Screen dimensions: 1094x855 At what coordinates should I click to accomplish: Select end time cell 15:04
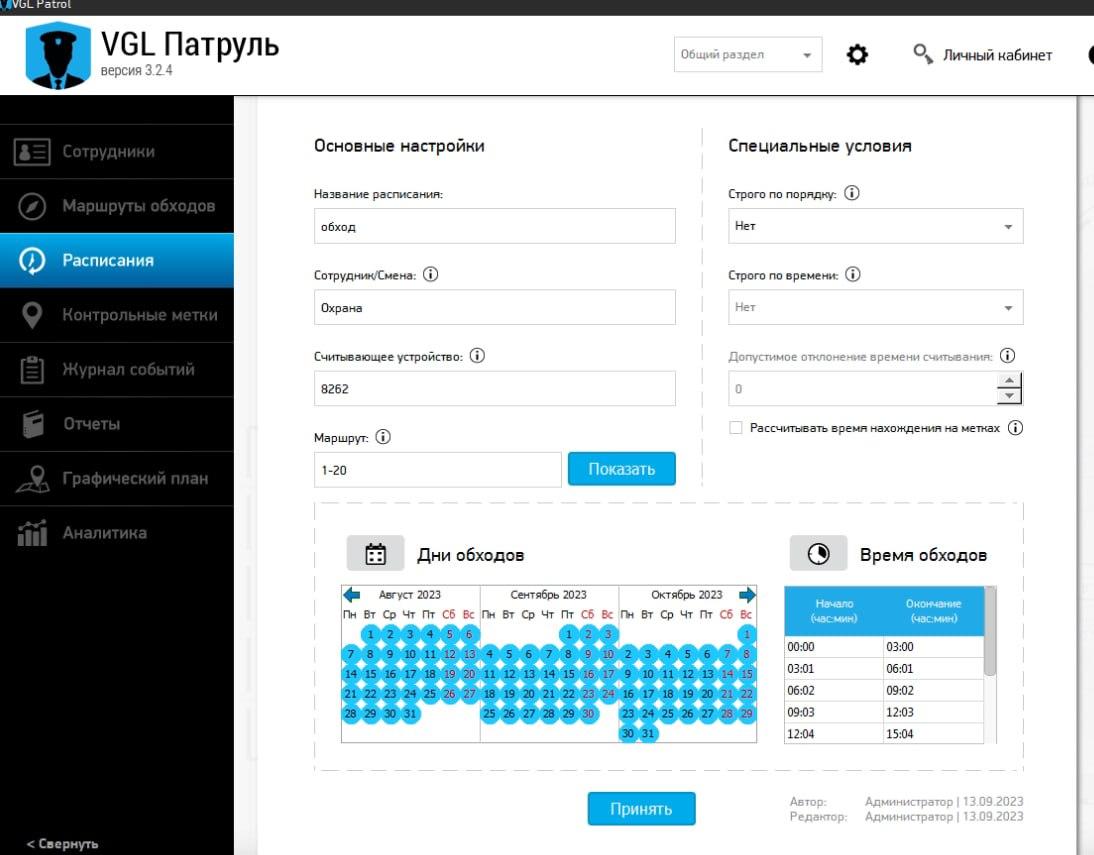(x=934, y=734)
